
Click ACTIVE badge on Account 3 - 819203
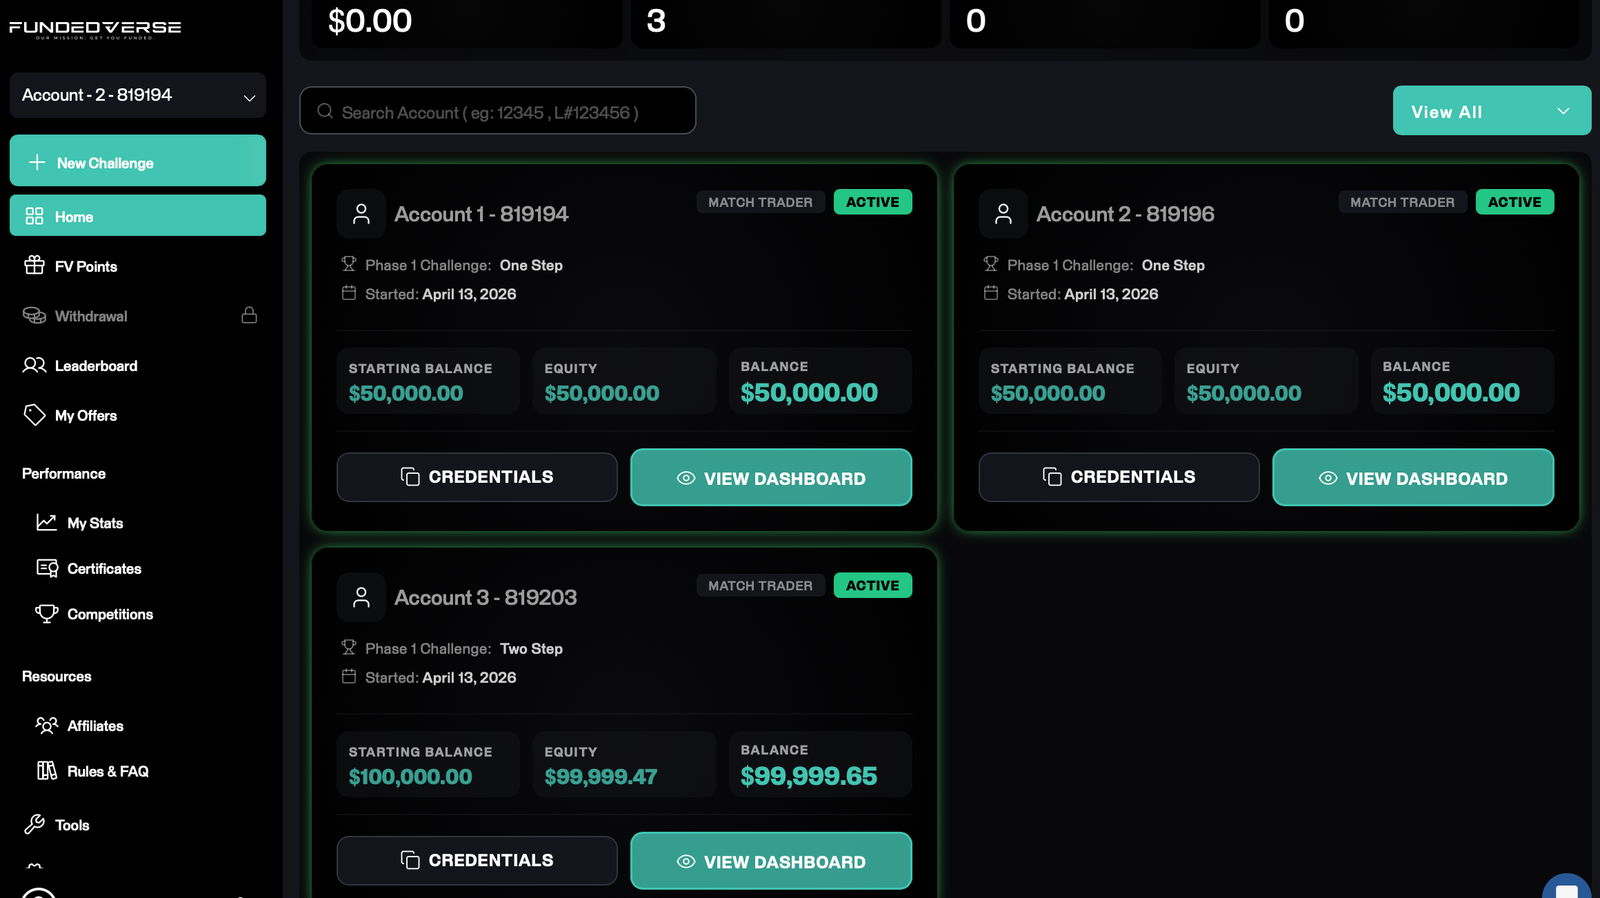tap(873, 585)
